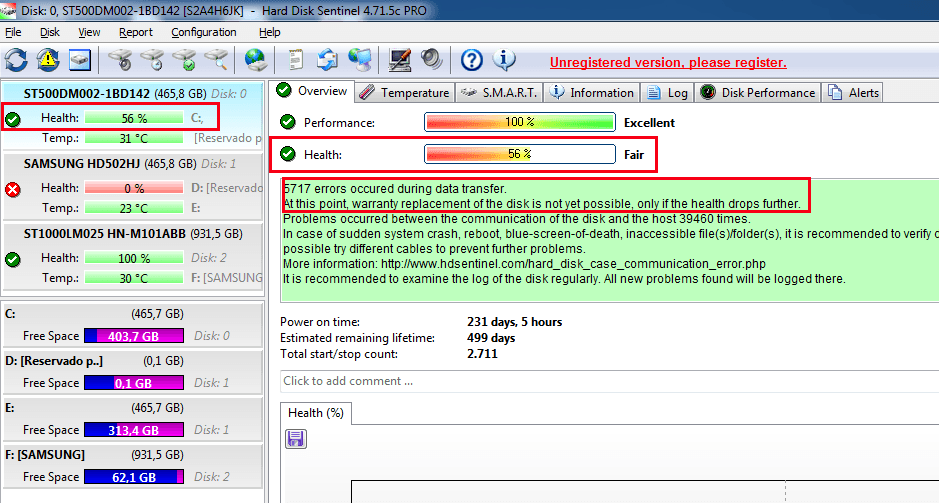Screen dimensions: 939x503
Task: Click the globe-with-monitor network icon
Action: 360,60
